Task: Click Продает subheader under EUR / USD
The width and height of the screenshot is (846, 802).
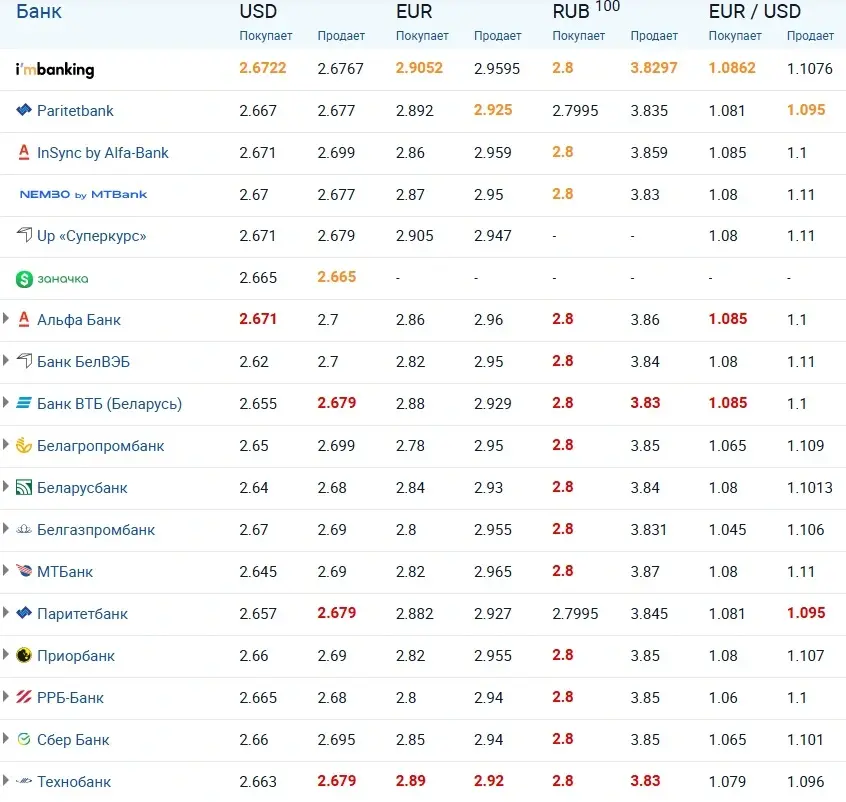Action: tap(810, 36)
